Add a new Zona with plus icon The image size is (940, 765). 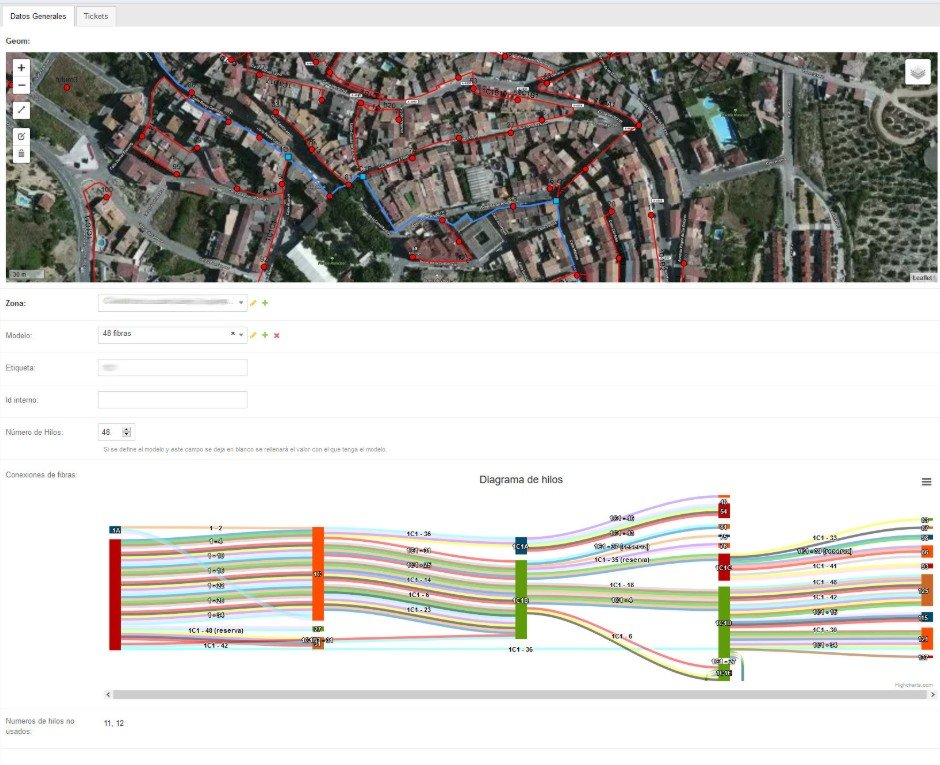(265, 303)
